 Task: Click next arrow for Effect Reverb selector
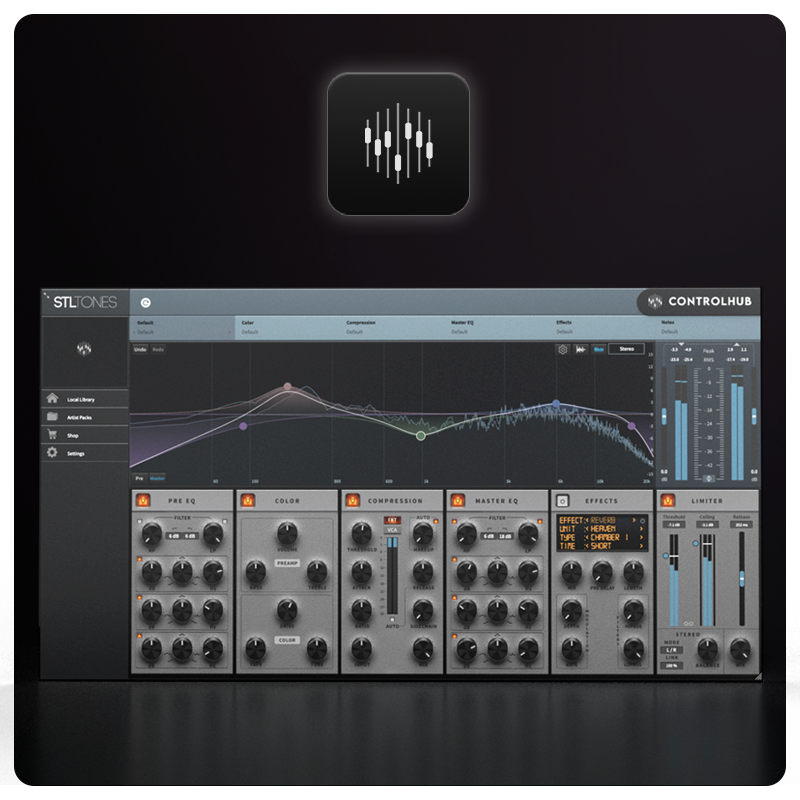(640, 520)
